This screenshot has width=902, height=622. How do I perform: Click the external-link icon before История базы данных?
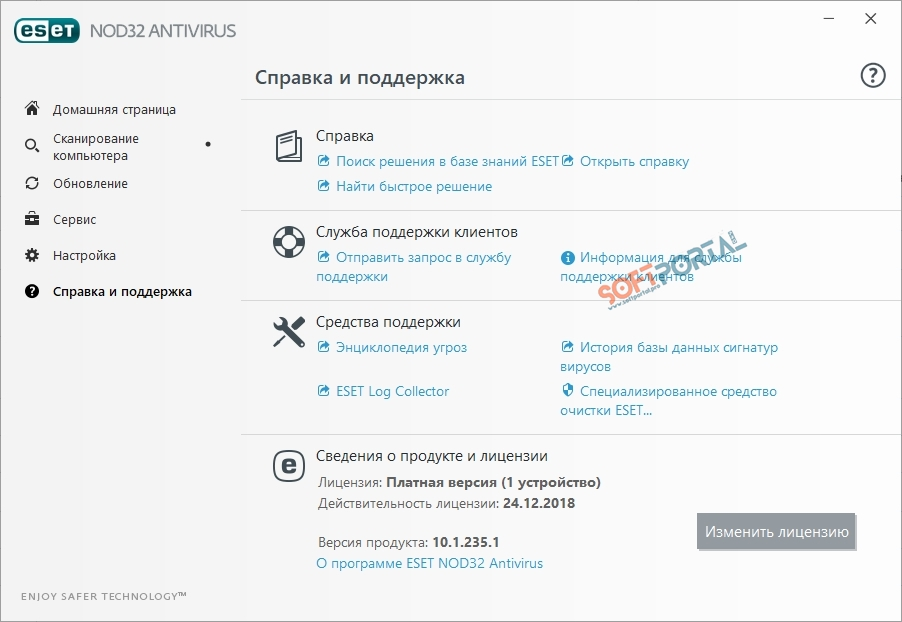pyautogui.click(x=568, y=346)
